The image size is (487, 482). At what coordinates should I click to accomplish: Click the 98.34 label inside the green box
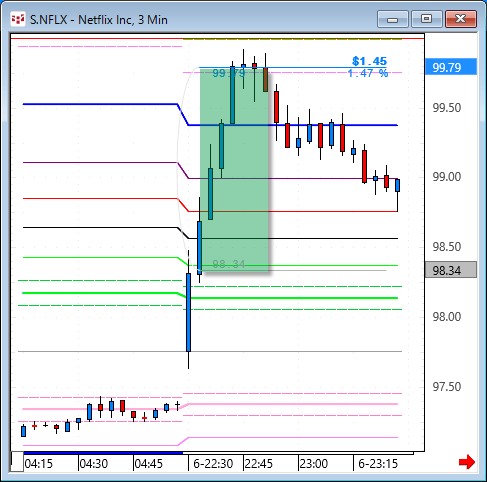coord(229,264)
